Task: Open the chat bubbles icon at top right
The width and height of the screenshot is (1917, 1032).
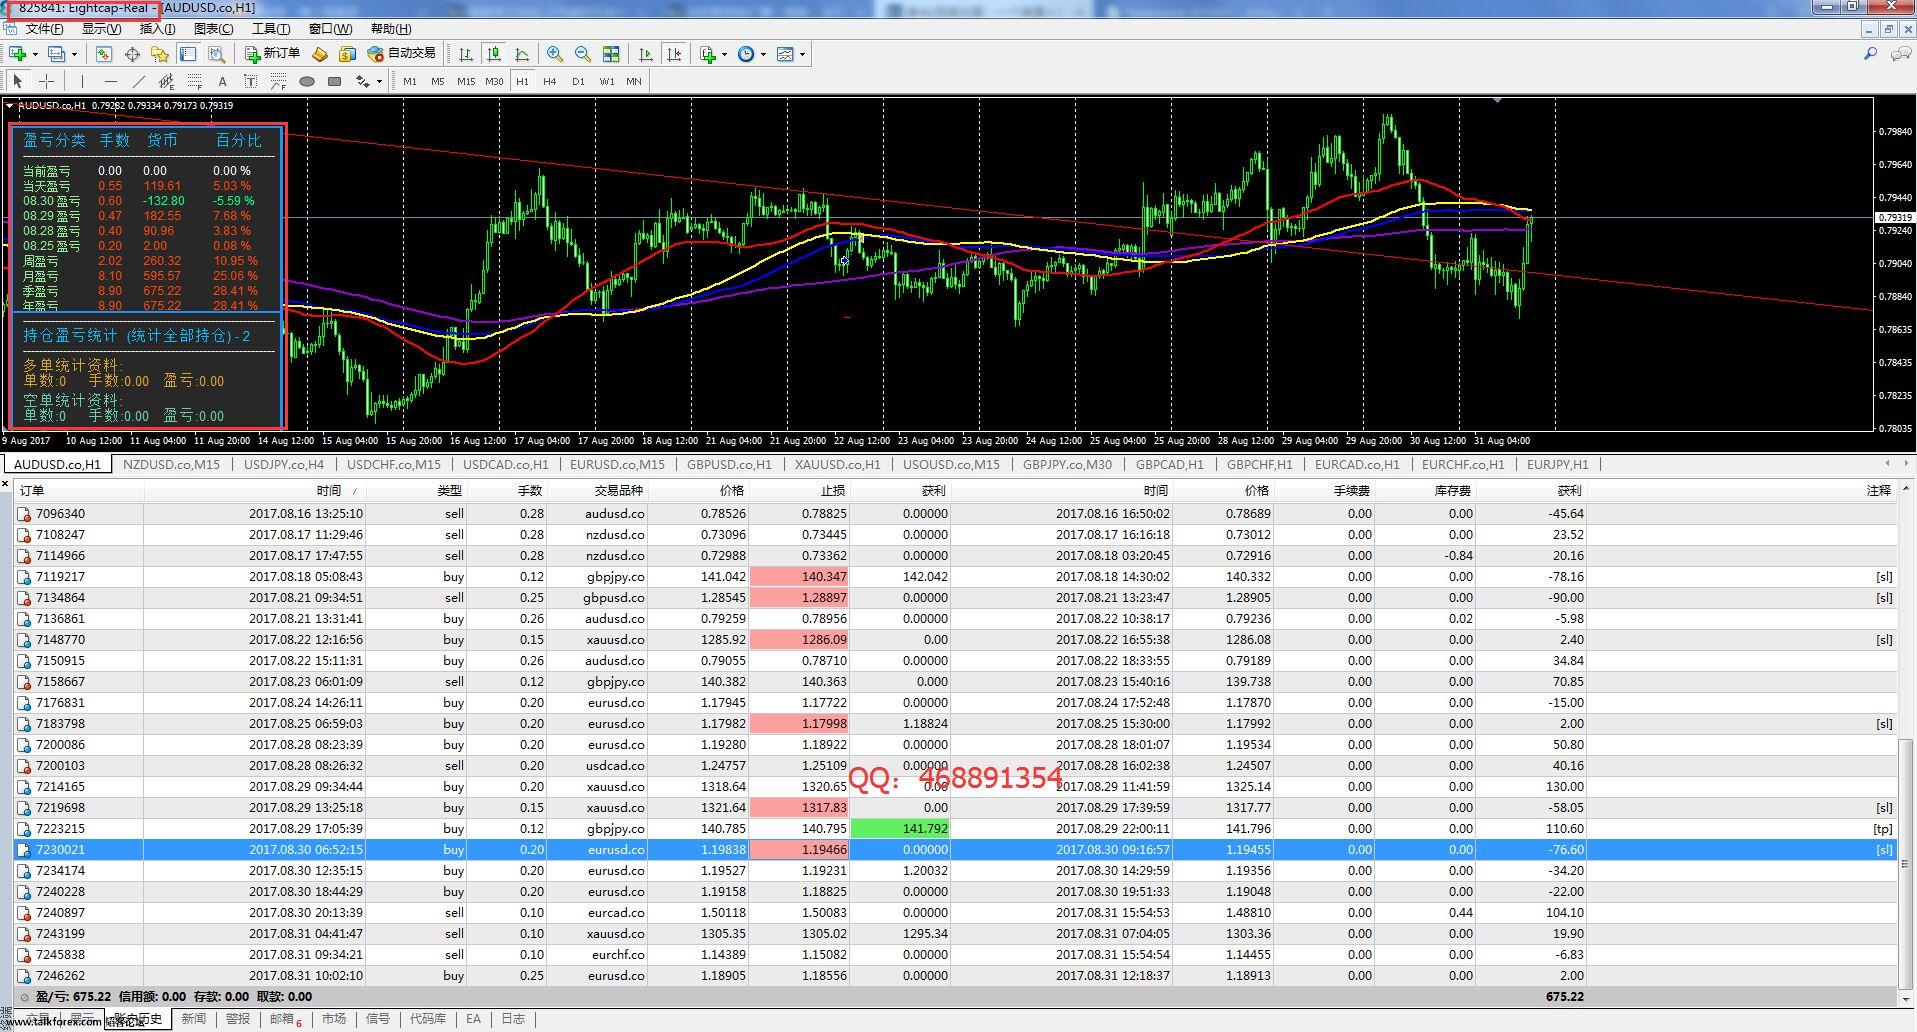Action: coord(1900,54)
